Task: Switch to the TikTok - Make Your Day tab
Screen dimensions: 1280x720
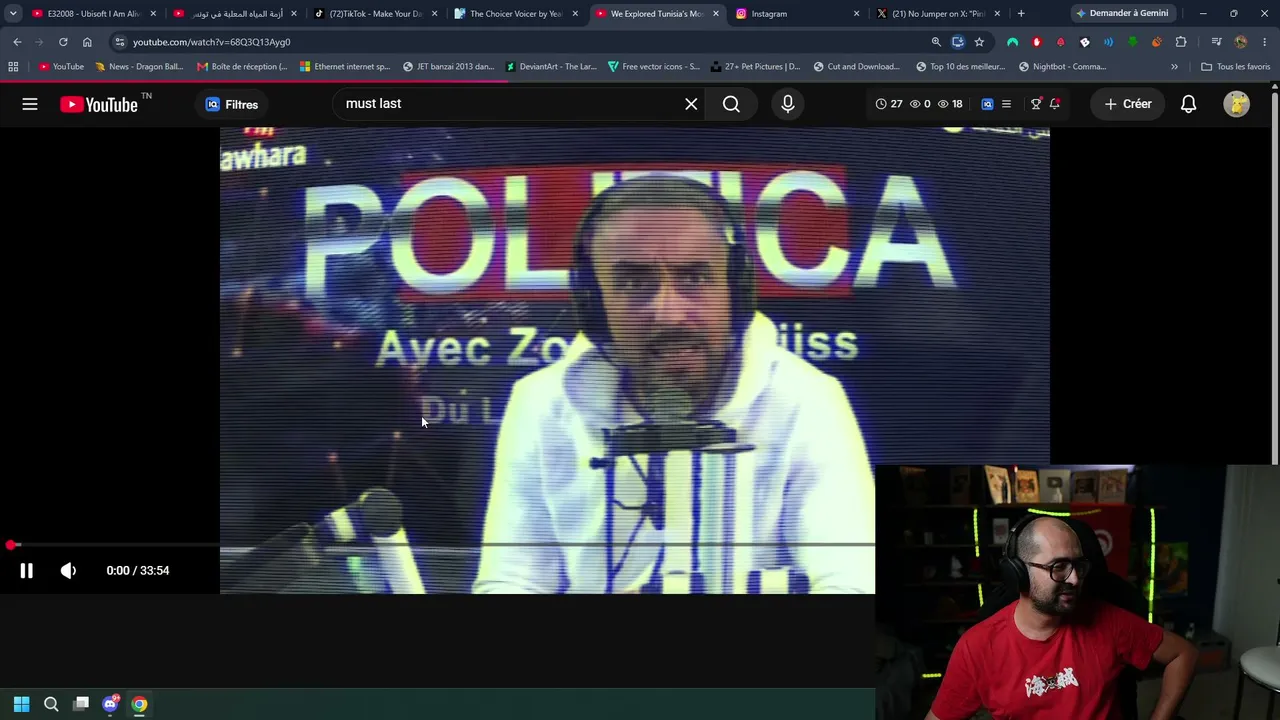Action: pyautogui.click(x=377, y=14)
